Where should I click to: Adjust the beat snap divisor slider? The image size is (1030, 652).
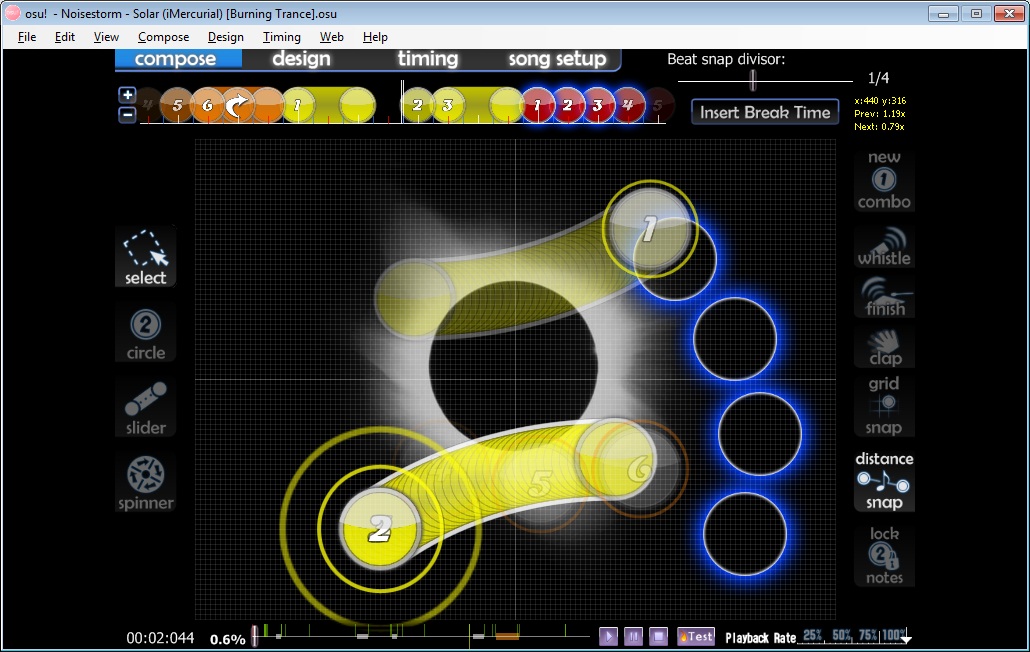(753, 80)
